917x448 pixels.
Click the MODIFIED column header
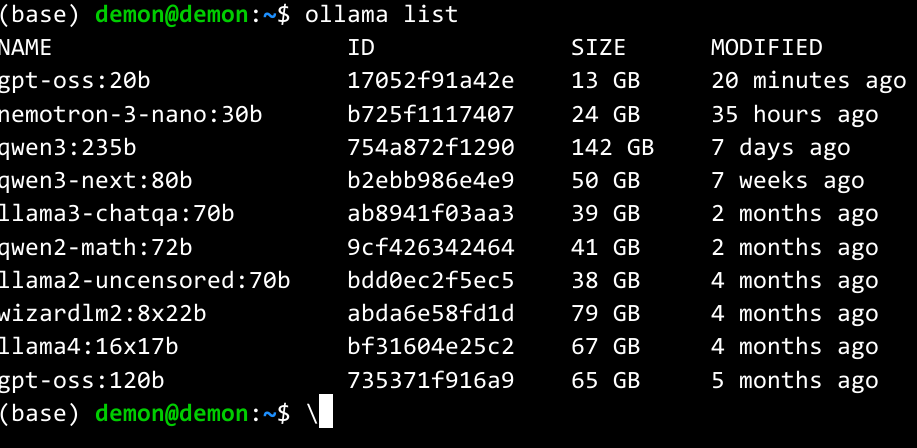coord(766,47)
